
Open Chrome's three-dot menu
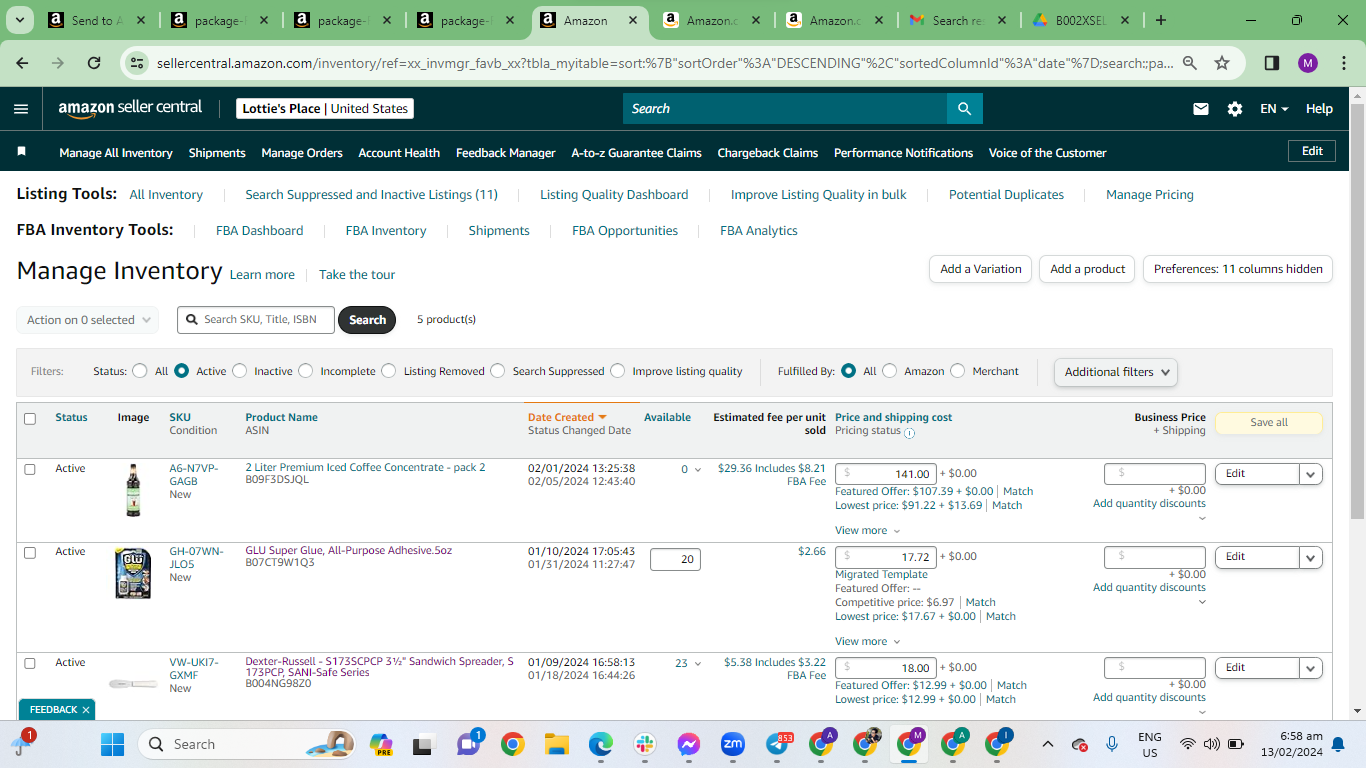1343,63
